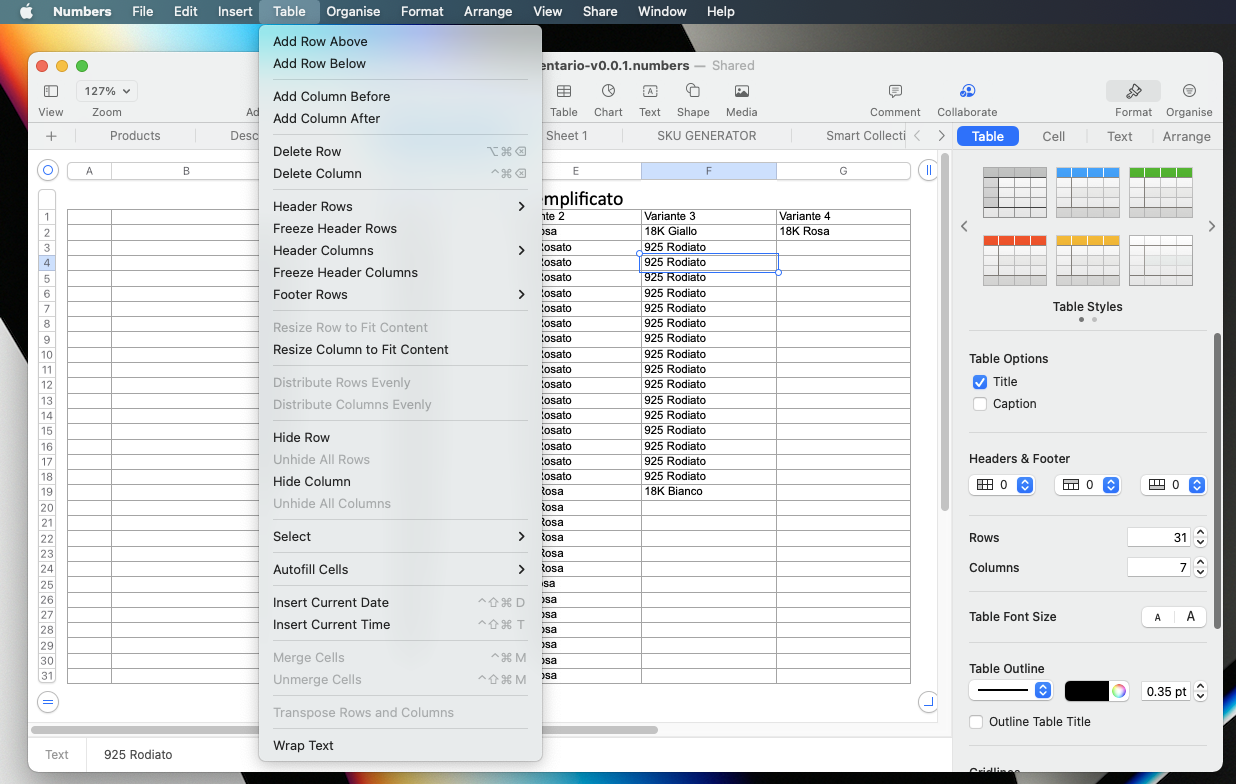Open table outline line style dropdown
Image resolution: width=1236 pixels, height=784 pixels.
[1011, 691]
